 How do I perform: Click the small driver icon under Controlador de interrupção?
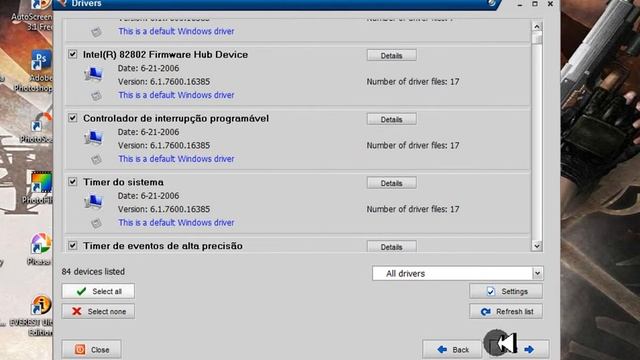(x=96, y=160)
